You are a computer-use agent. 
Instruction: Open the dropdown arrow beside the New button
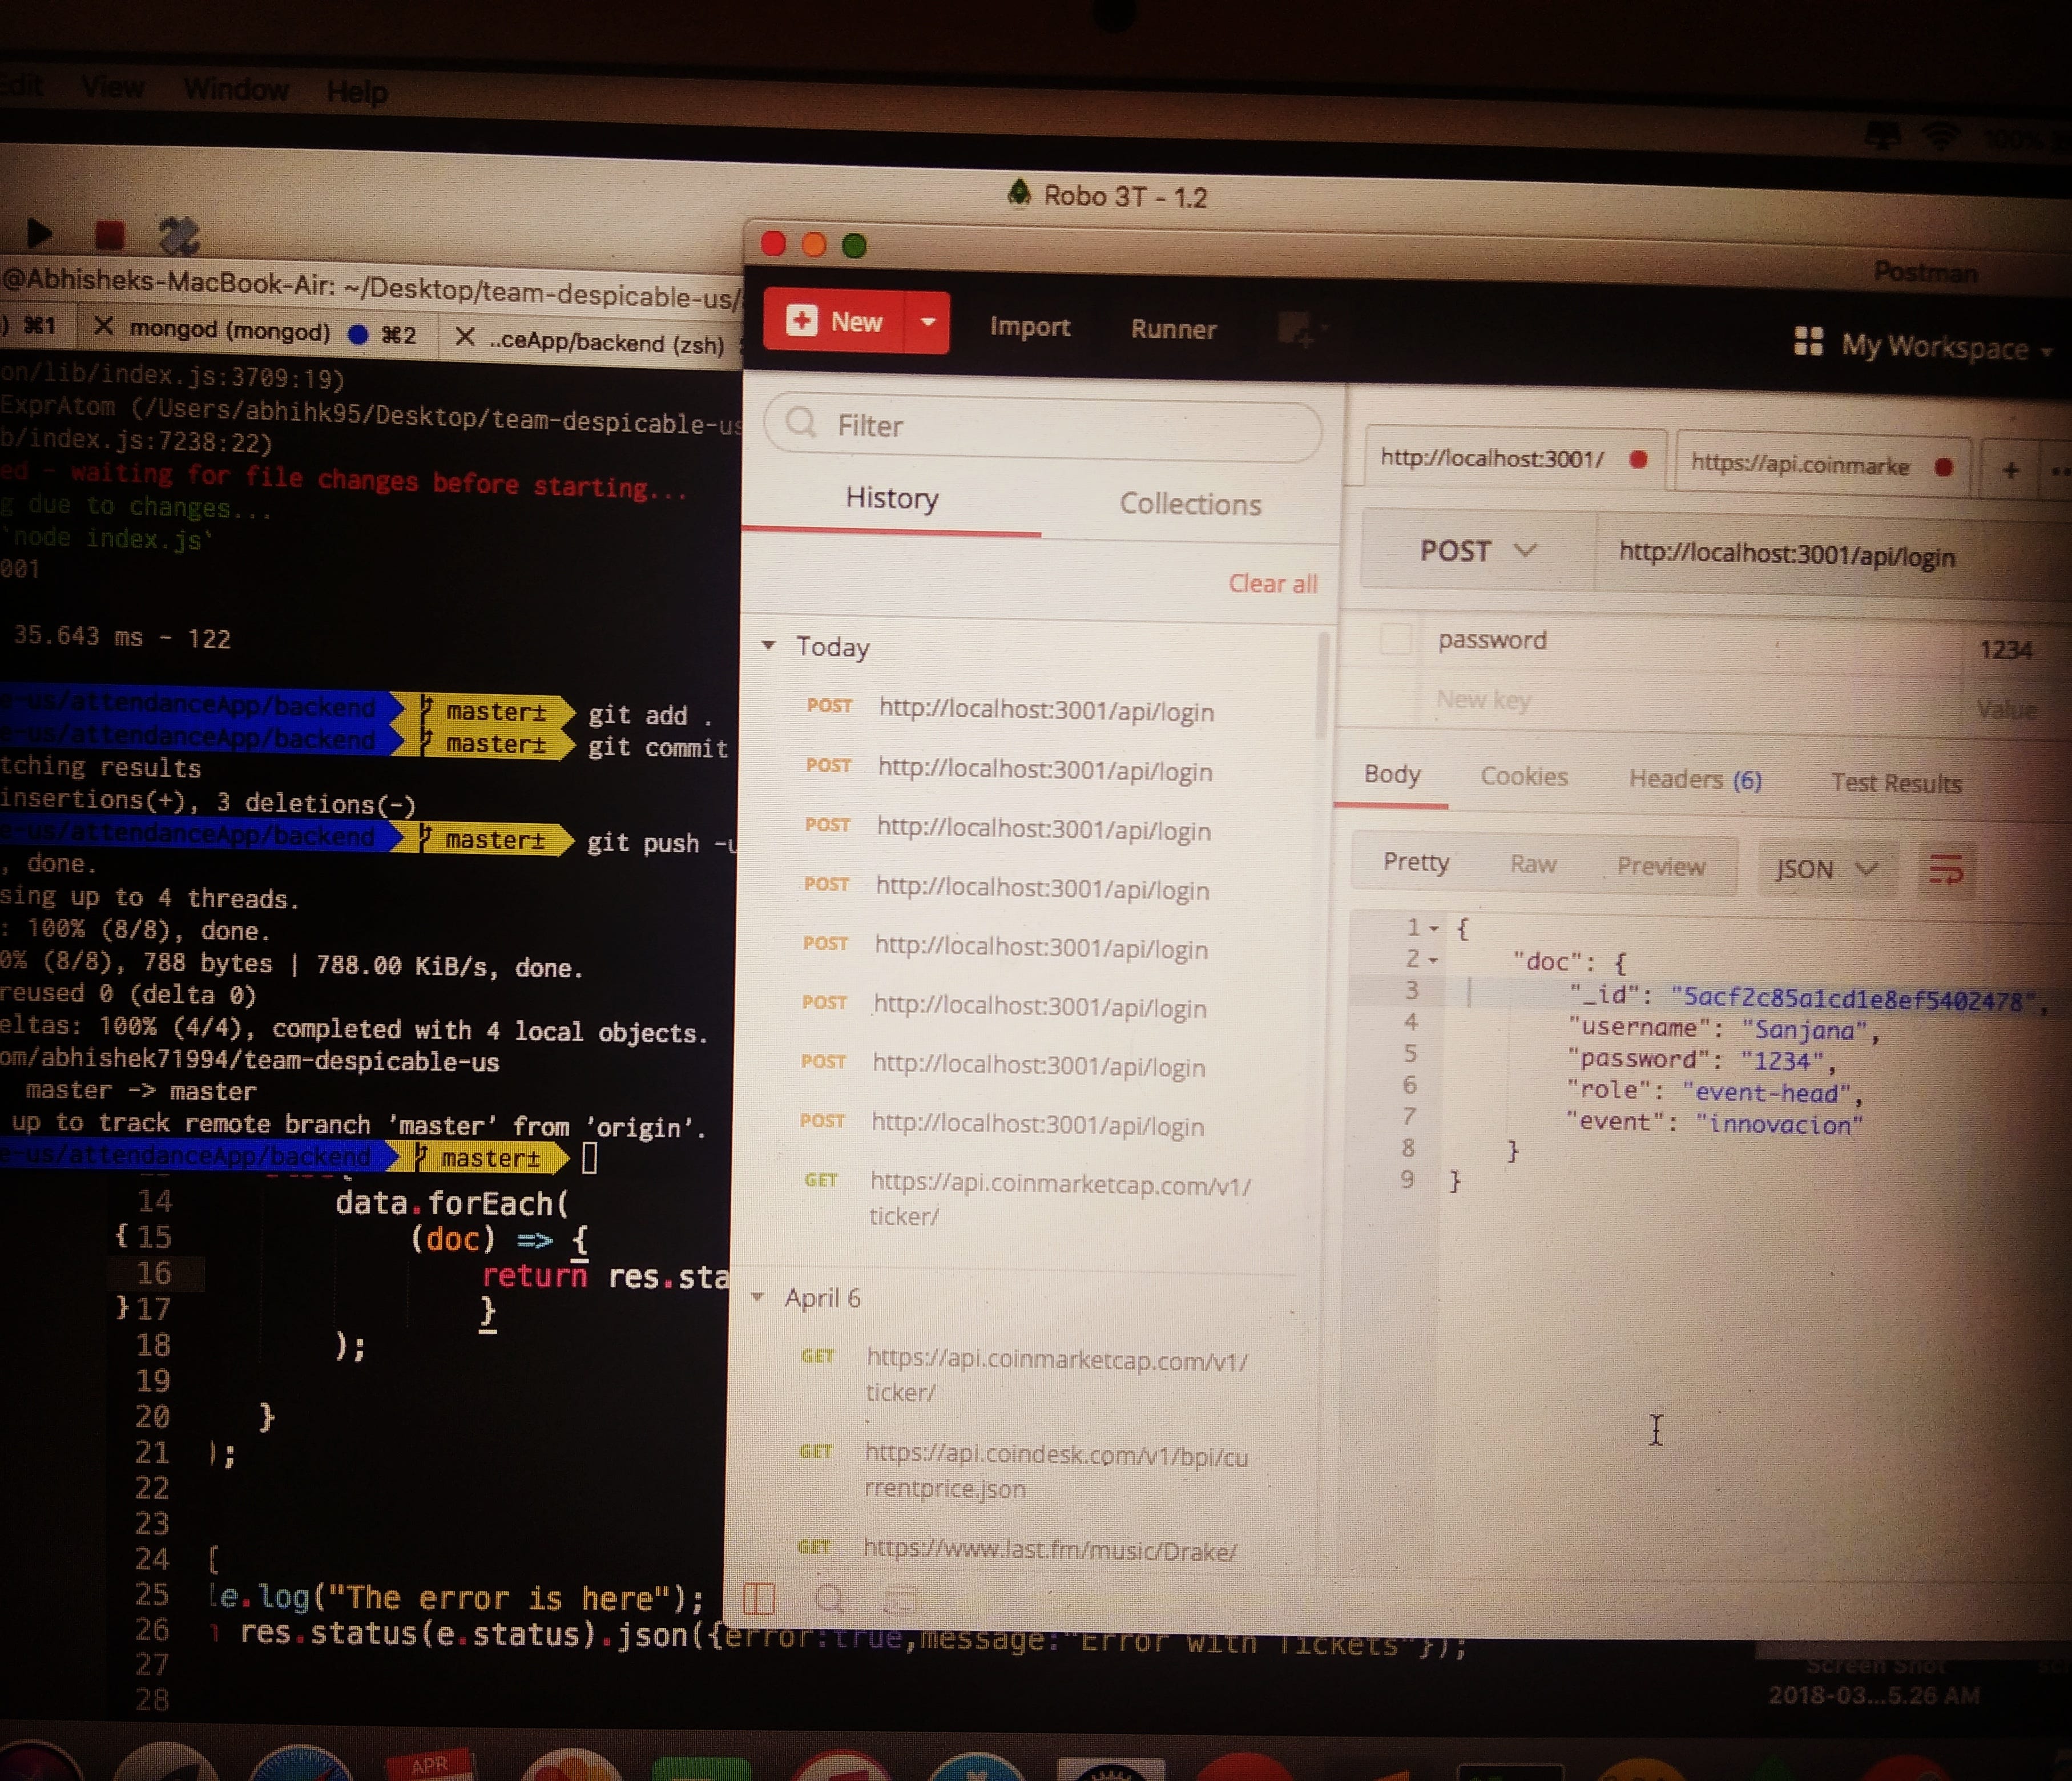tap(928, 322)
